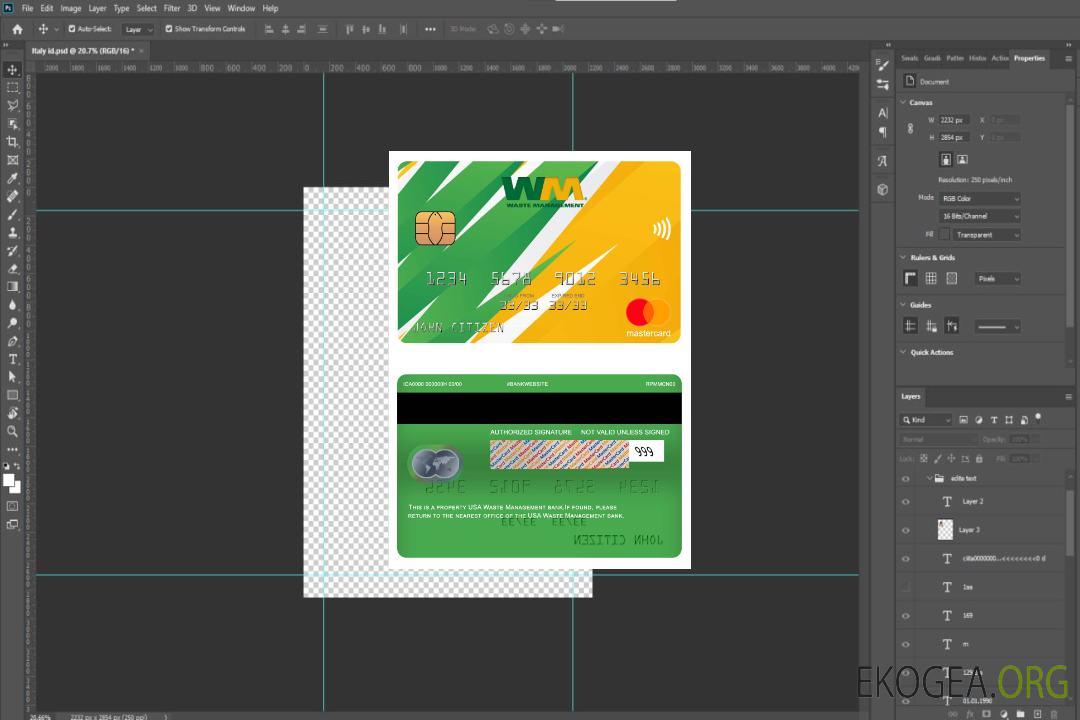Select the Zoom tool
This screenshot has height=720, width=1080.
(12, 431)
